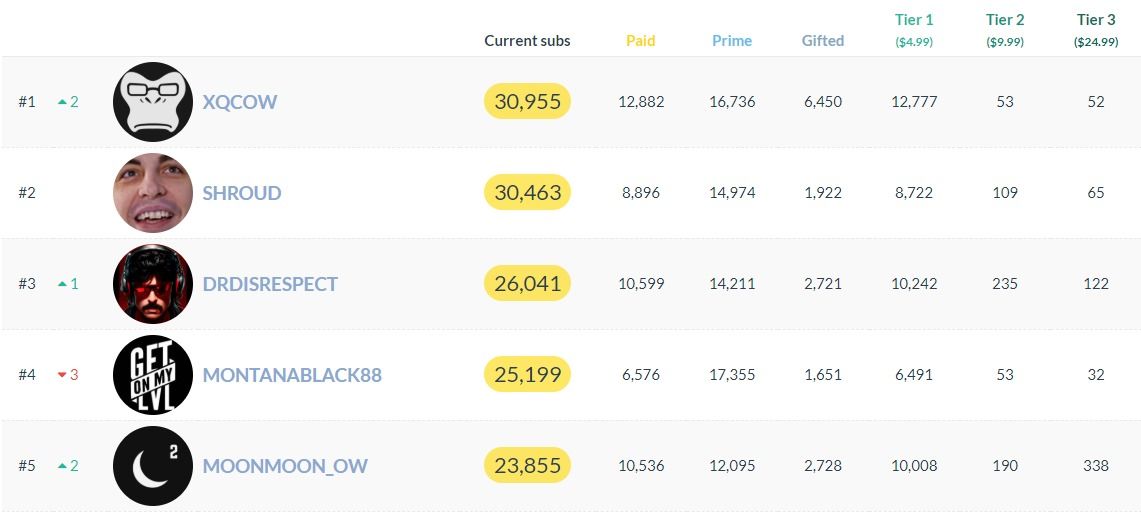Open the SHROUD channel link
The image size is (1141, 514).
pyautogui.click(x=242, y=193)
